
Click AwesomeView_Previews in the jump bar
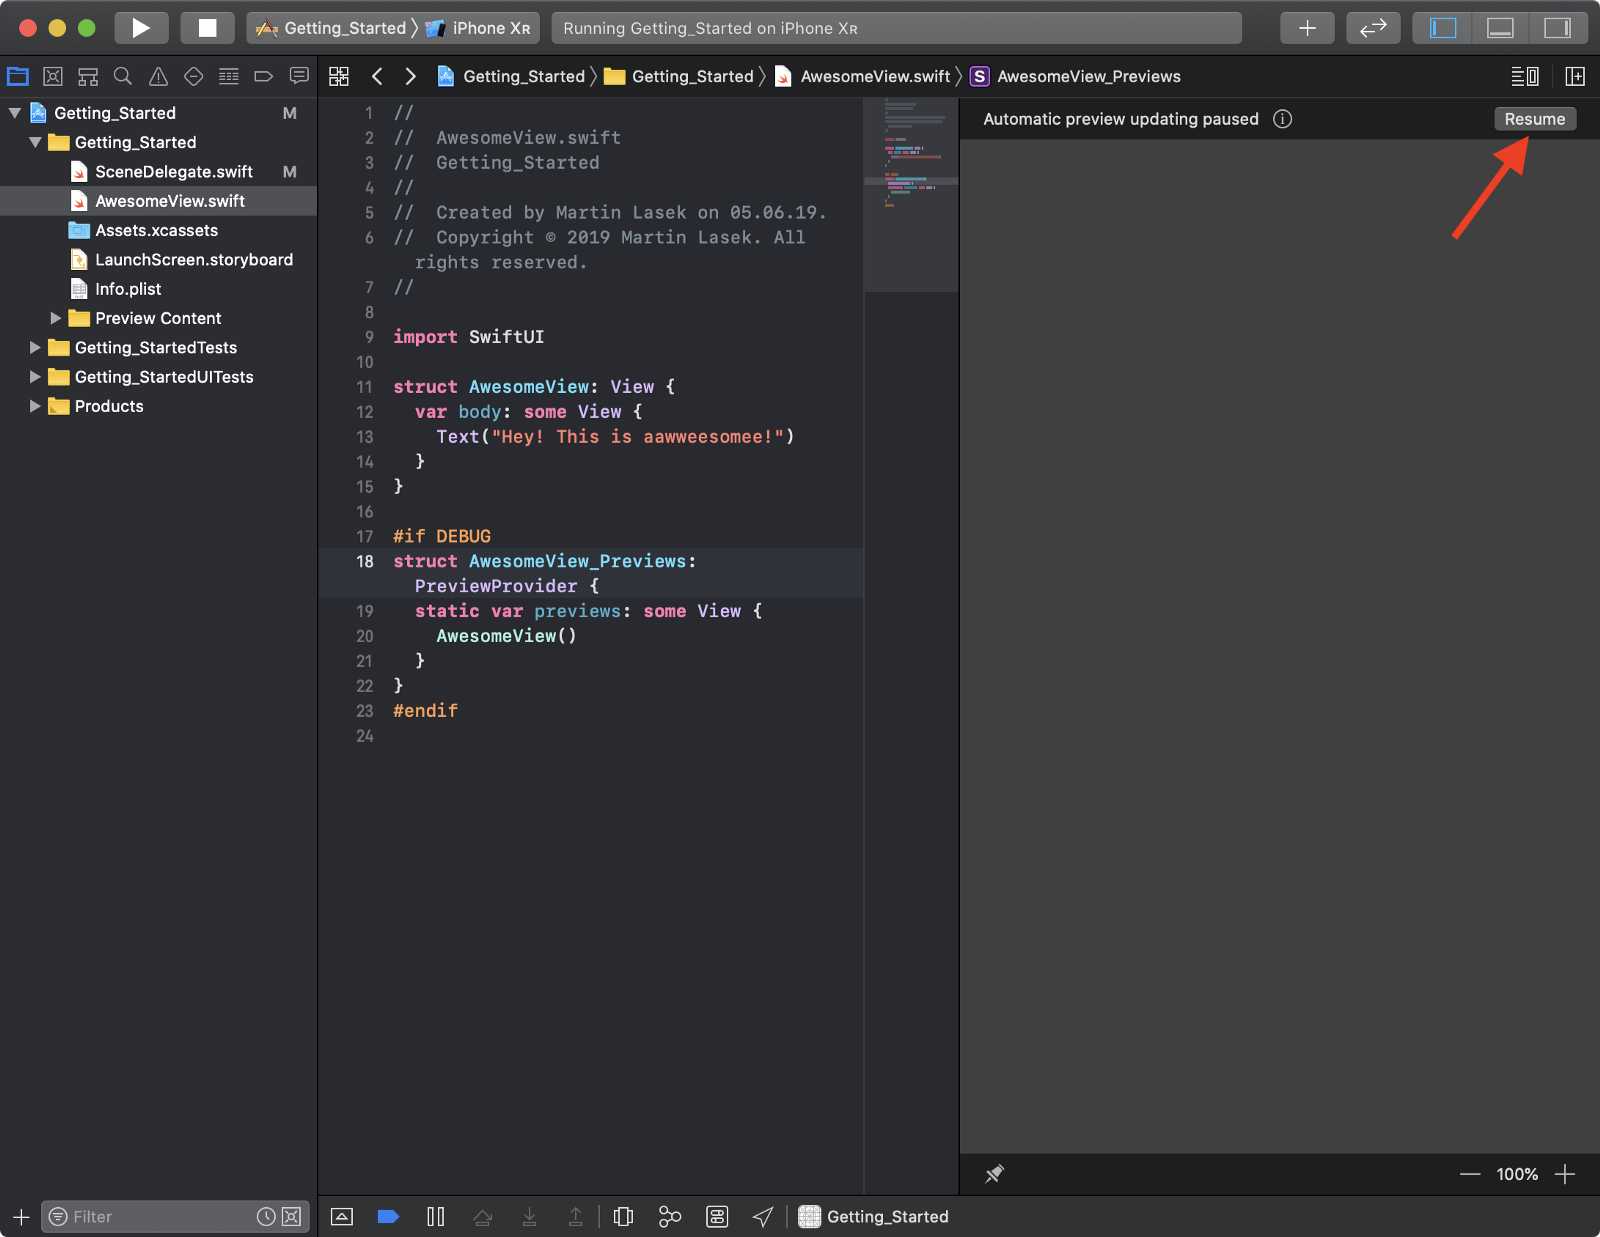[1088, 76]
